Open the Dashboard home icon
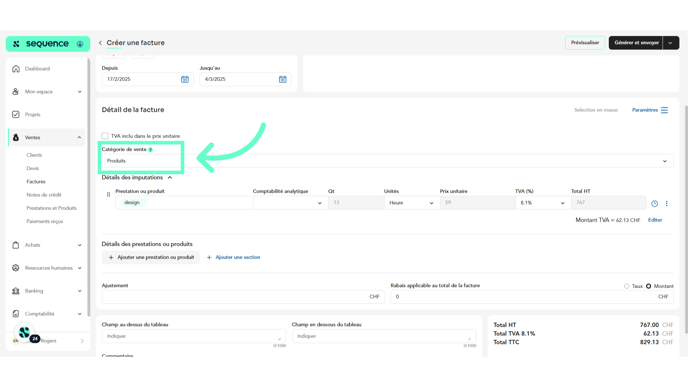The height and width of the screenshot is (387, 688). coord(16,68)
